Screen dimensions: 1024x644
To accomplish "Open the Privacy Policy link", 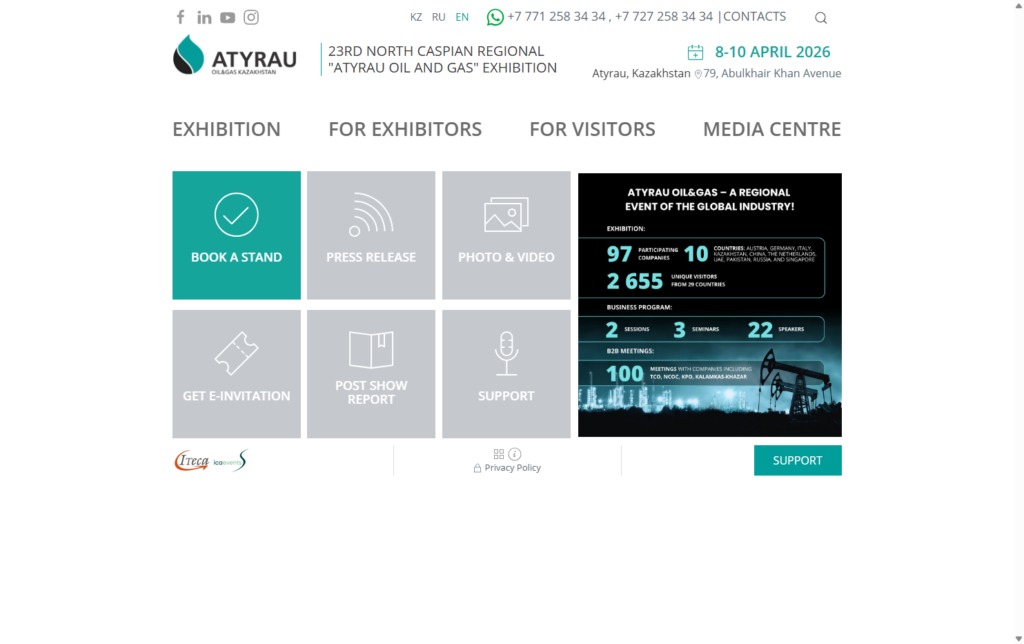I will click(512, 468).
